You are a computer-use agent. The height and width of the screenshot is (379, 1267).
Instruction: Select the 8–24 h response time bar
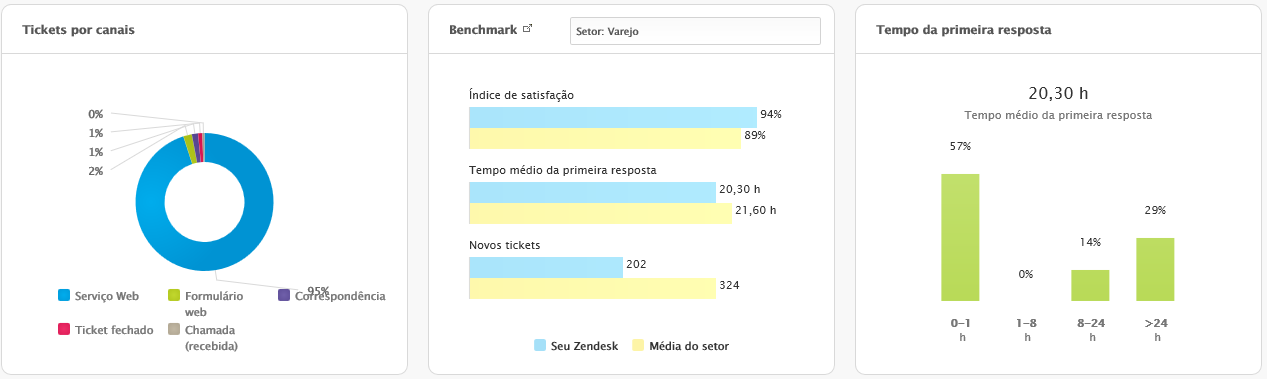(1090, 285)
